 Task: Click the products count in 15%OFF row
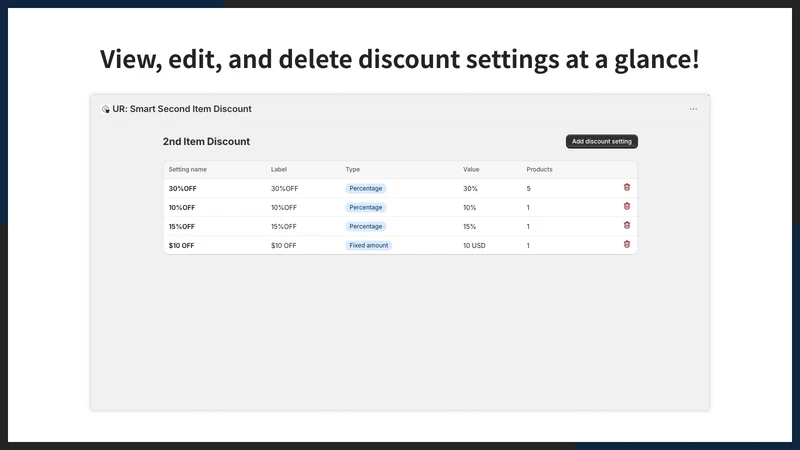point(528,227)
